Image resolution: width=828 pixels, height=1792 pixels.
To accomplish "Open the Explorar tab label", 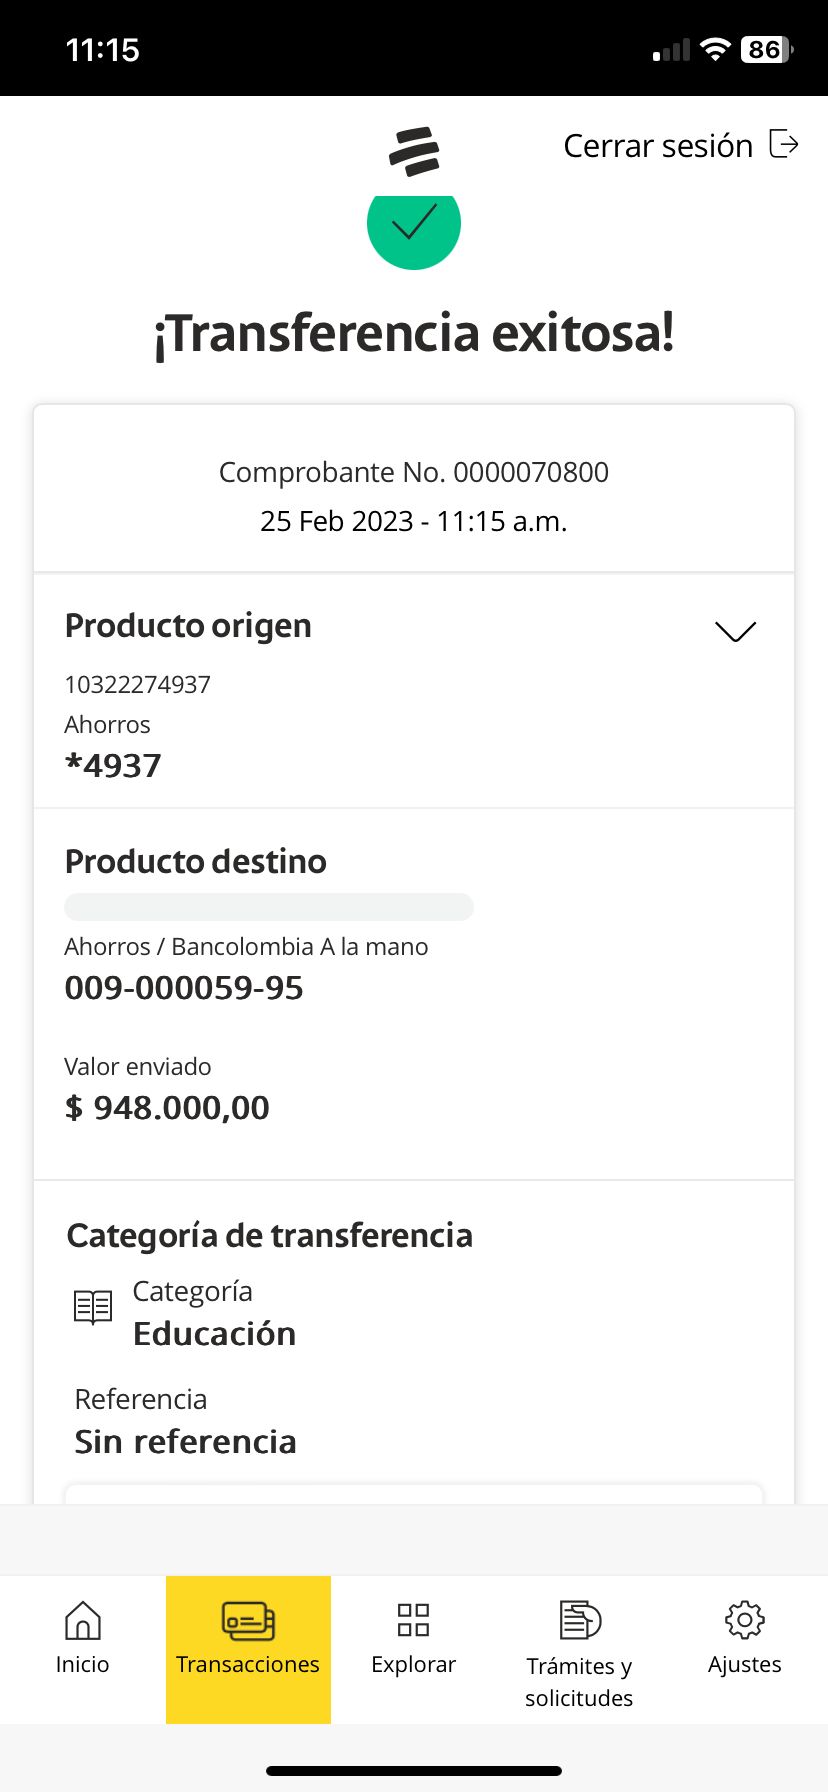I will [413, 1664].
